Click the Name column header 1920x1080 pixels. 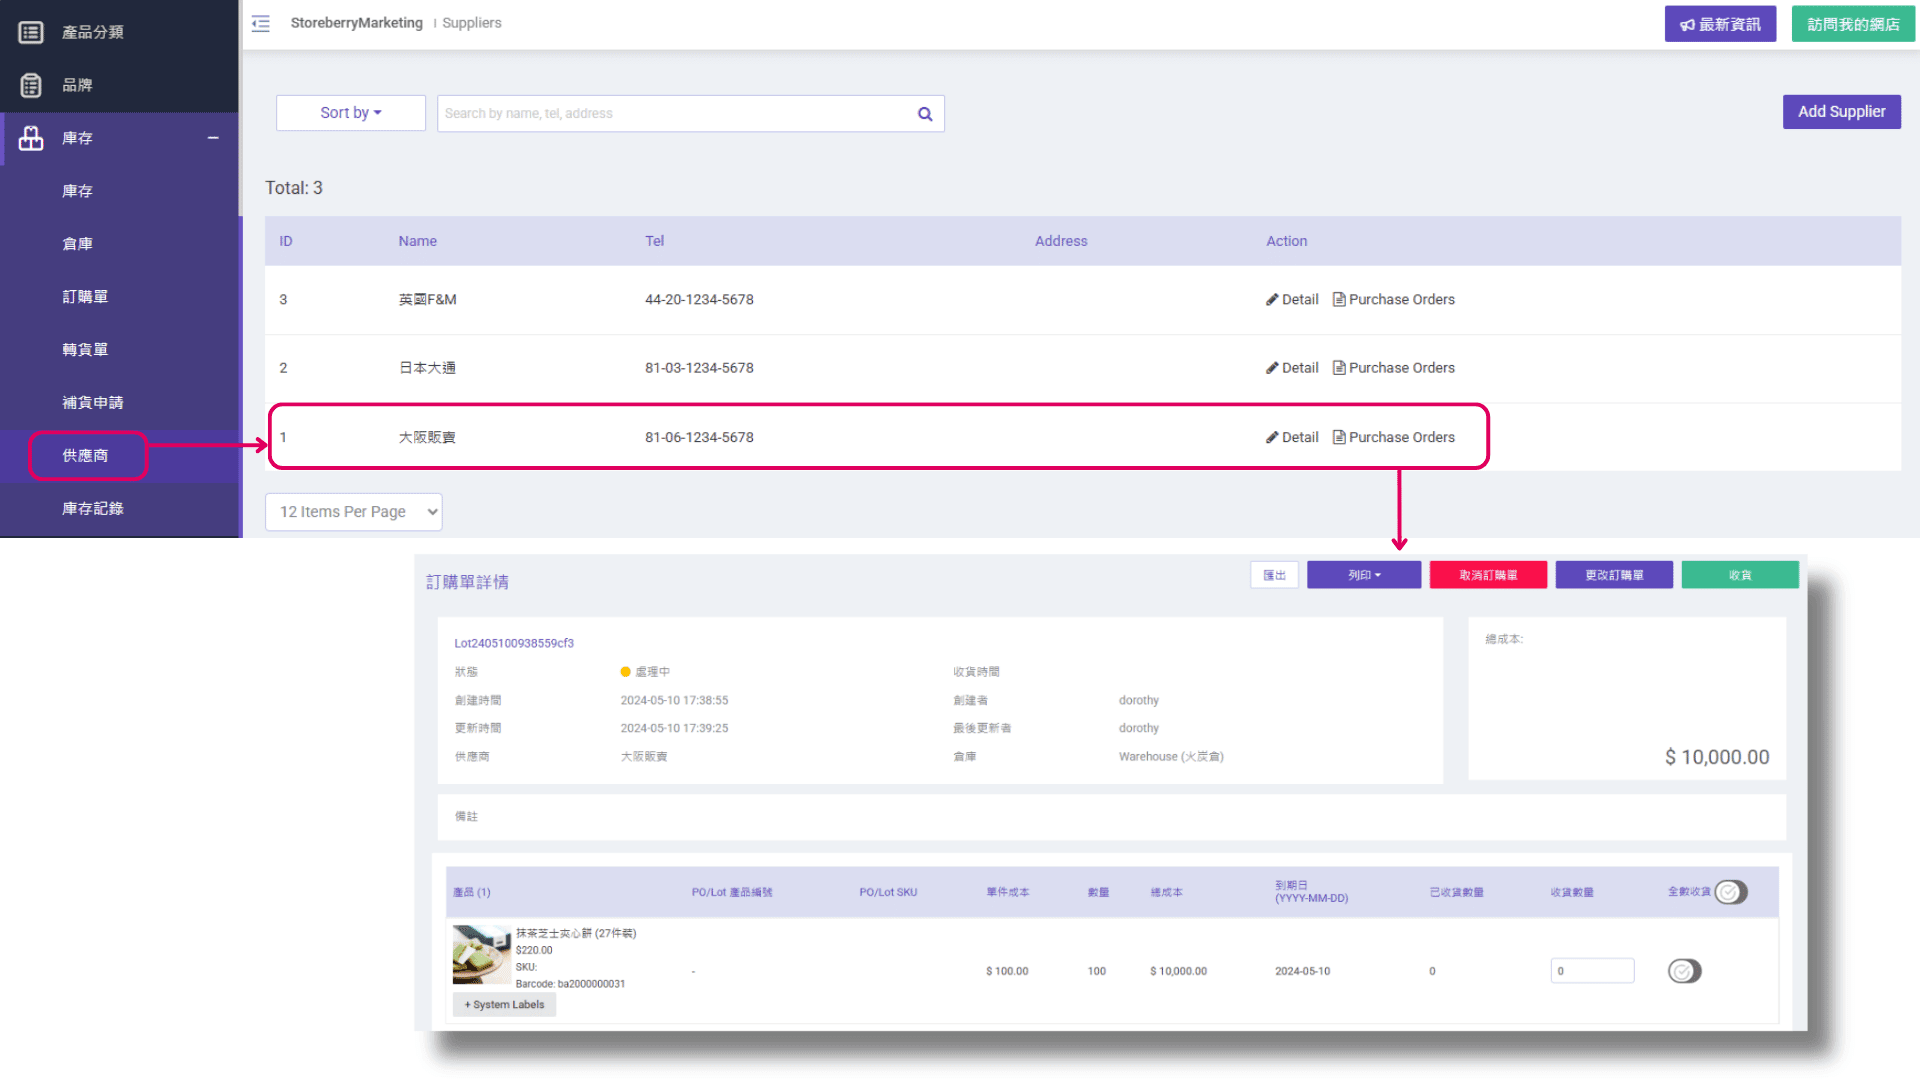click(417, 241)
